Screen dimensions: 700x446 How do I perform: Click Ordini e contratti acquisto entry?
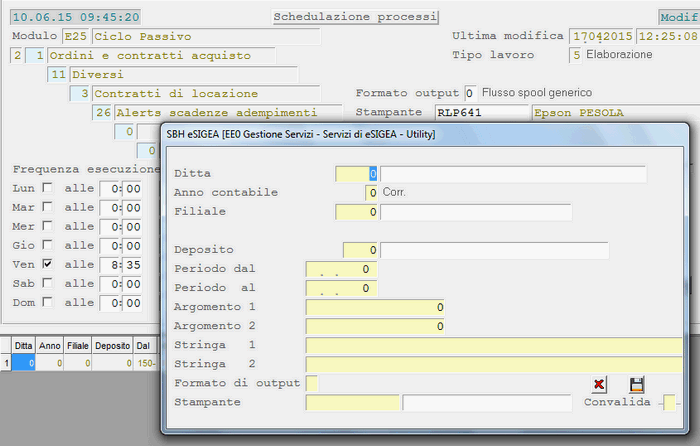[162, 56]
